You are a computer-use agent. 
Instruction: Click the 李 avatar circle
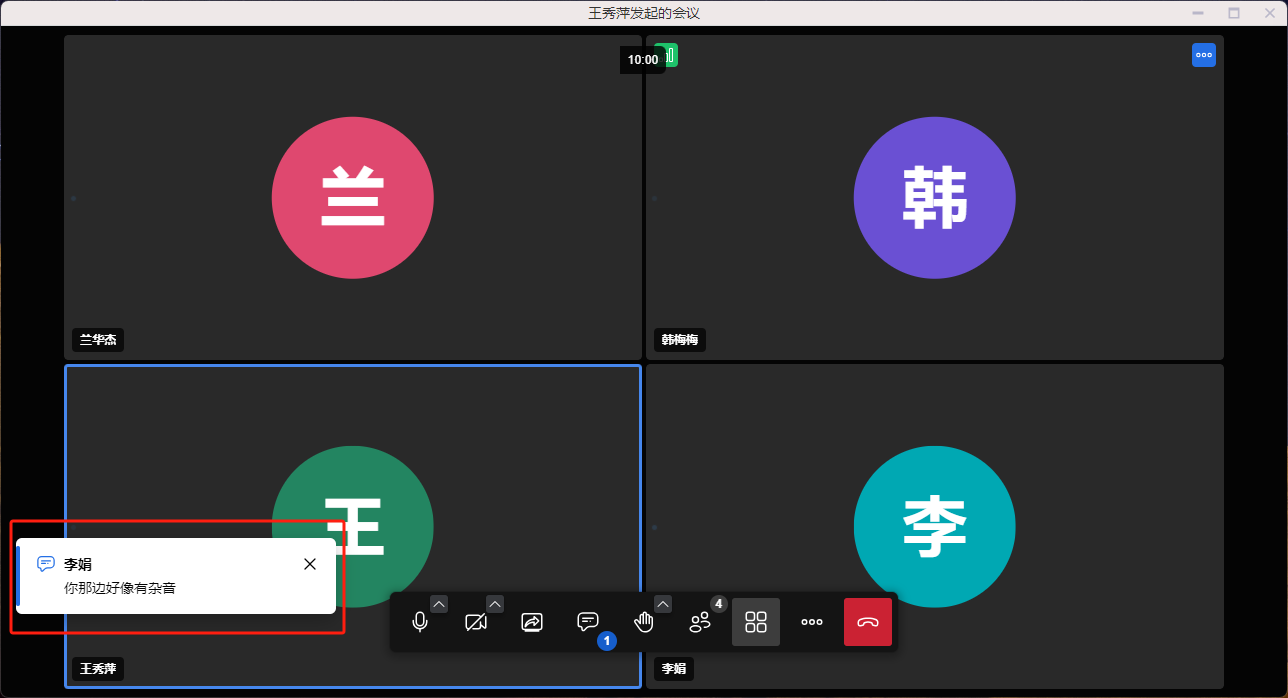point(934,527)
